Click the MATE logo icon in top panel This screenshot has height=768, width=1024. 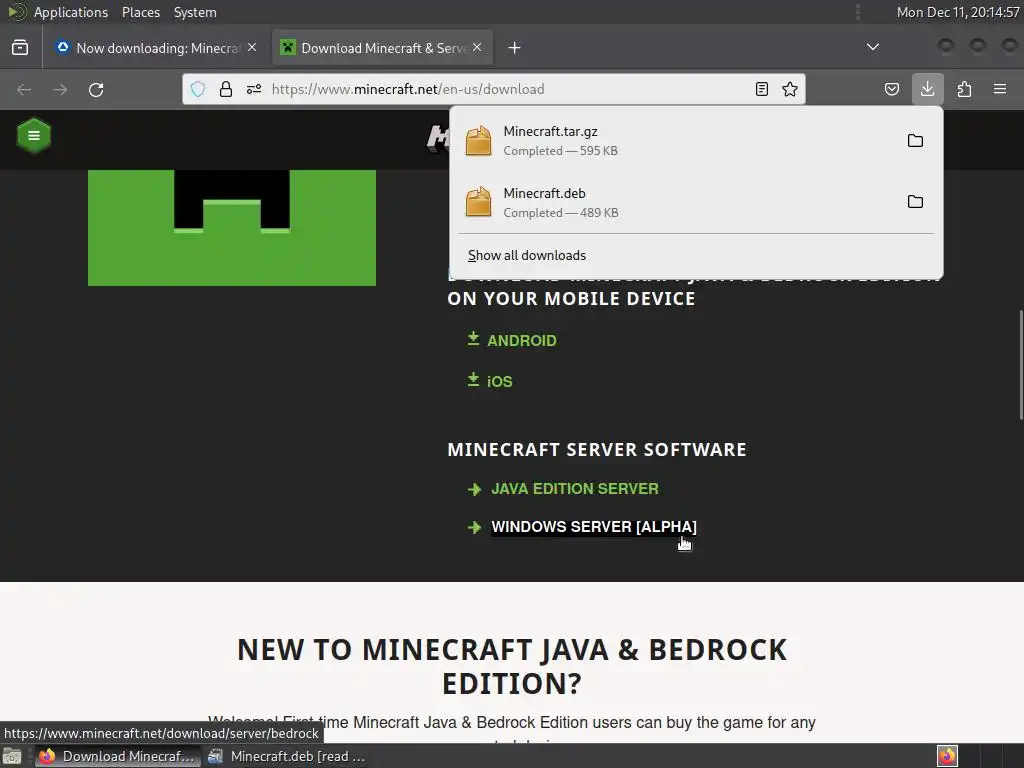[x=17, y=12]
